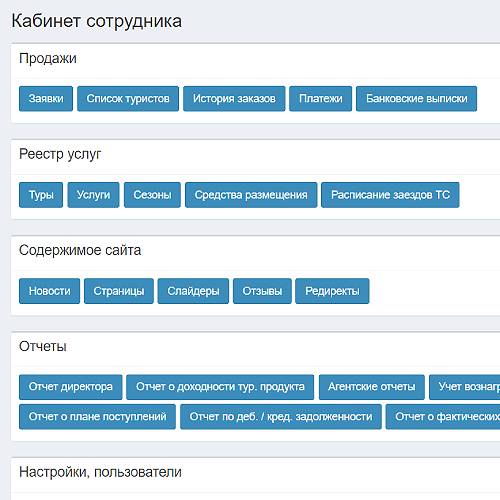Open Агентские отчеты
500x500 pixels.
pos(372,387)
